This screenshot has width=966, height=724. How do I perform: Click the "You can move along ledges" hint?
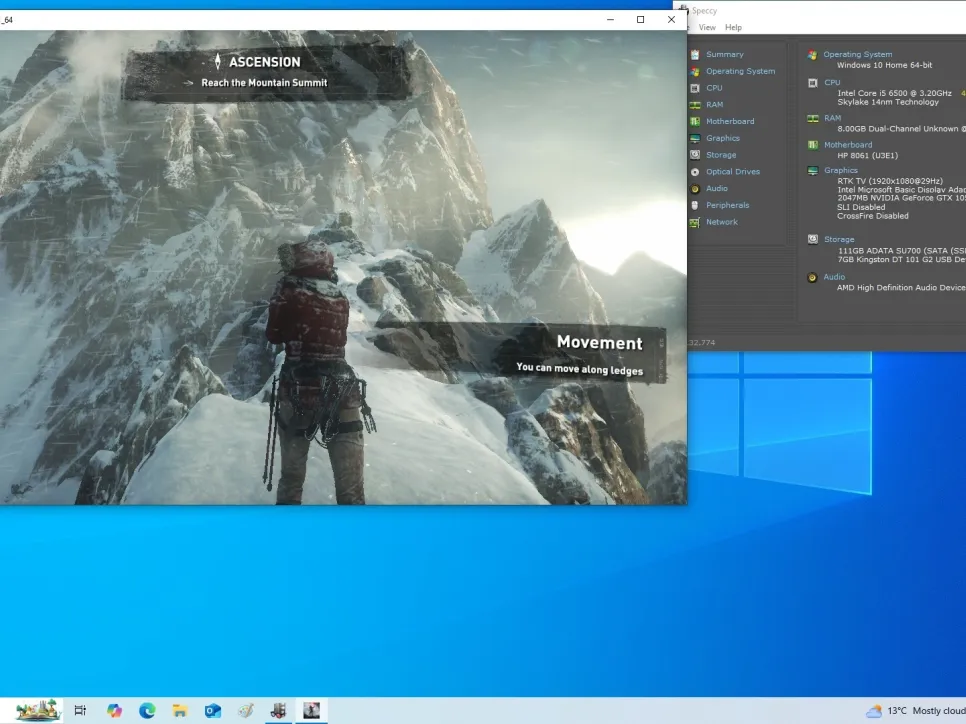(x=579, y=368)
